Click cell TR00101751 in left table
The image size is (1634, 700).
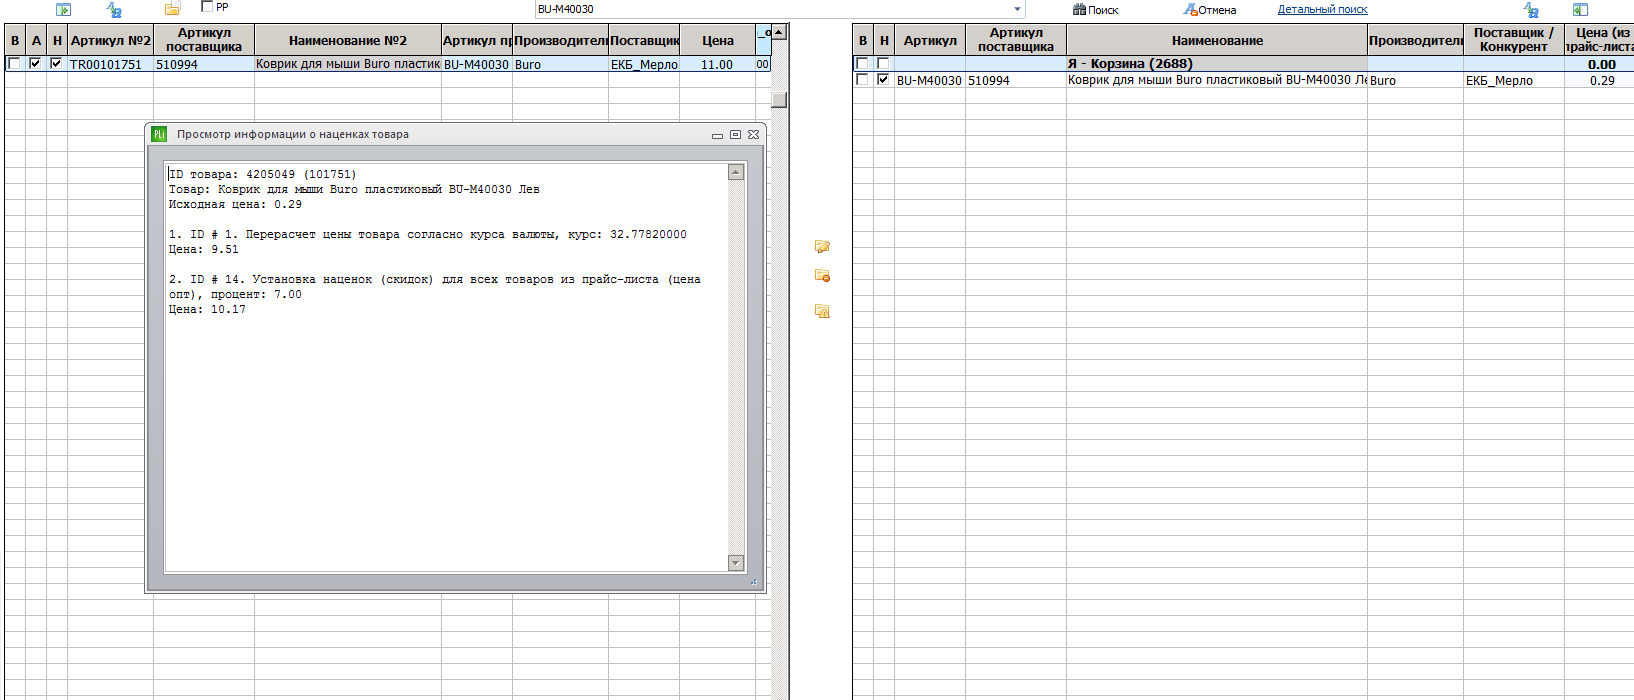point(110,64)
